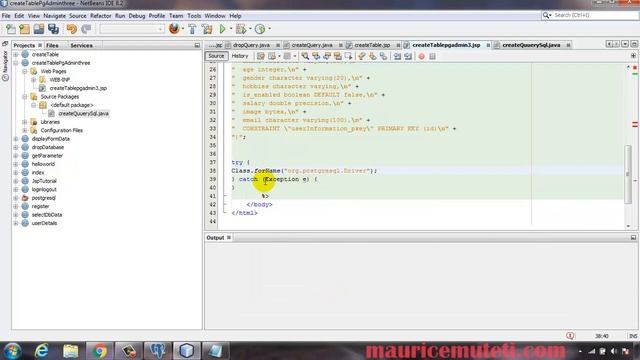Image resolution: width=640 pixels, height=360 pixels.
Task: Expand the Libraries node
Action: click(x=25, y=122)
